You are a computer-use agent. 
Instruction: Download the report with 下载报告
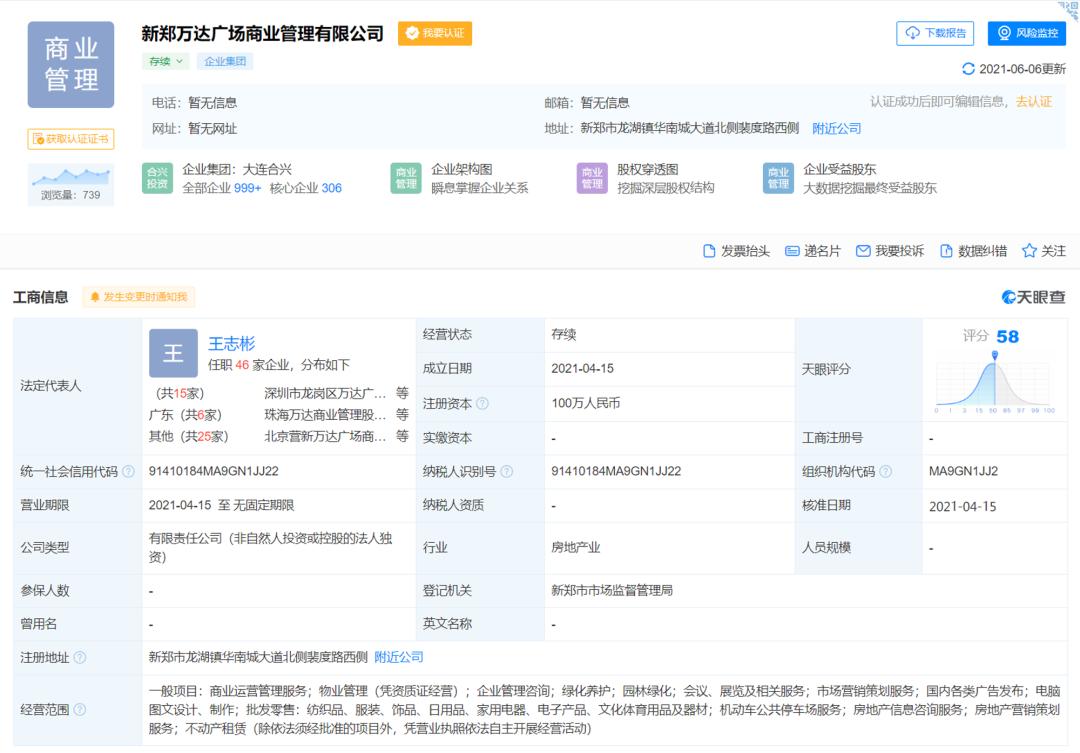click(x=935, y=33)
